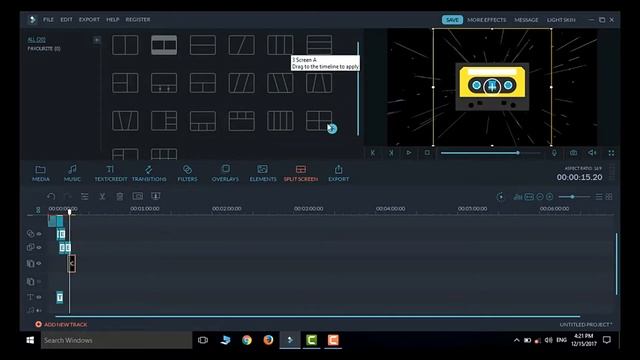Select the FAVOURITE (0) category
The height and width of the screenshot is (360, 640).
pyautogui.click(x=44, y=49)
